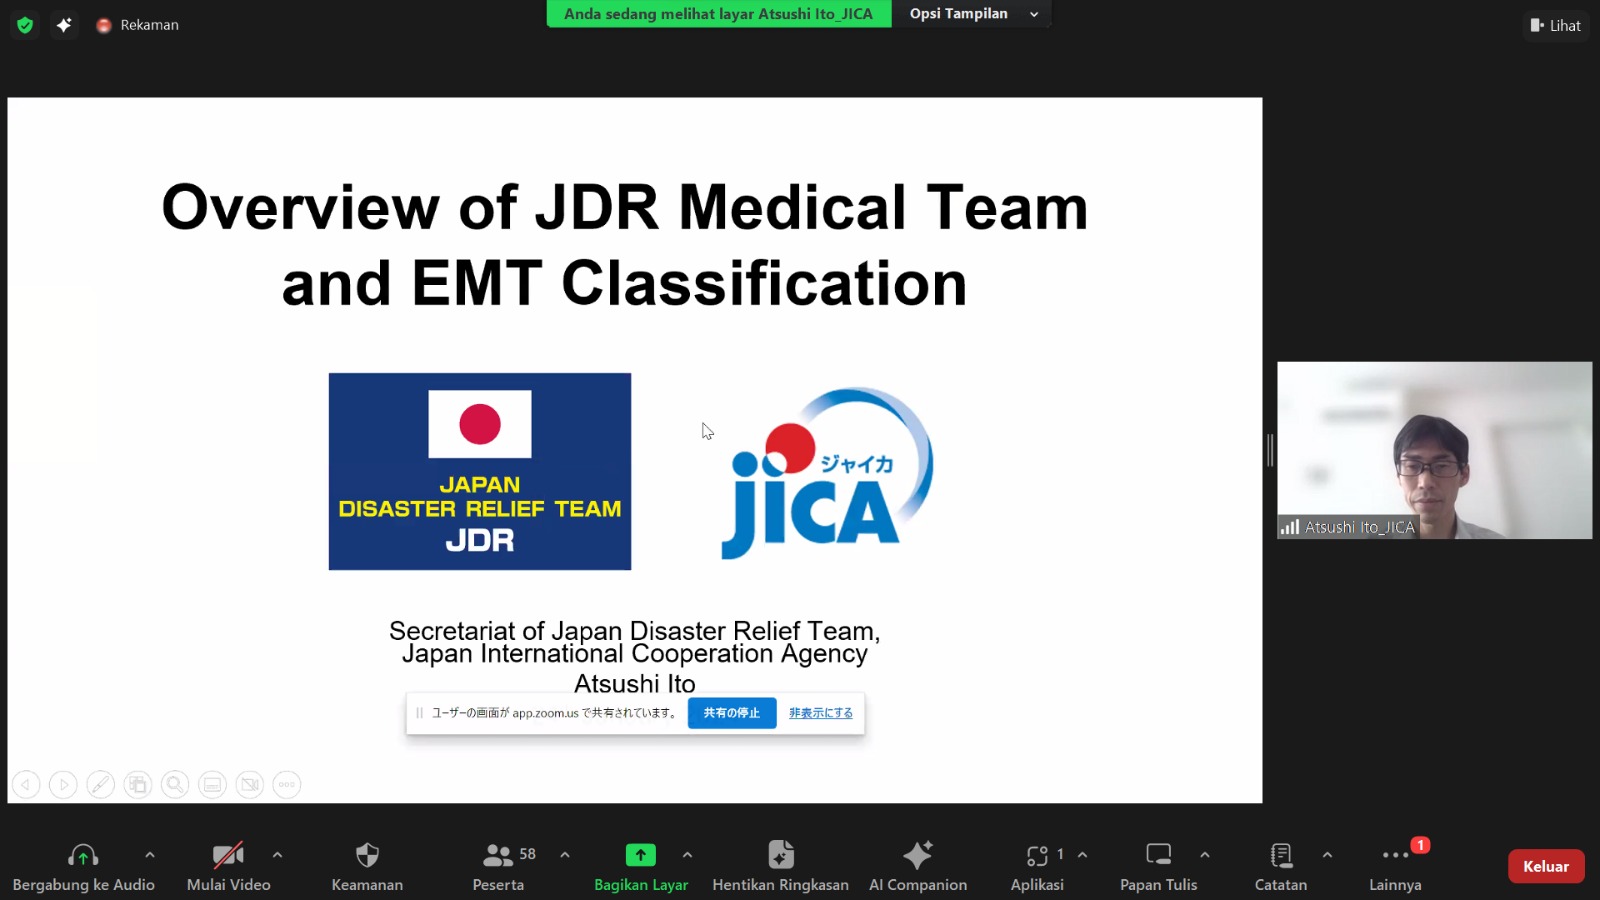Viewport: 1600px width, 900px height.
Task: Show all slides overview icon
Action: [x=138, y=785]
